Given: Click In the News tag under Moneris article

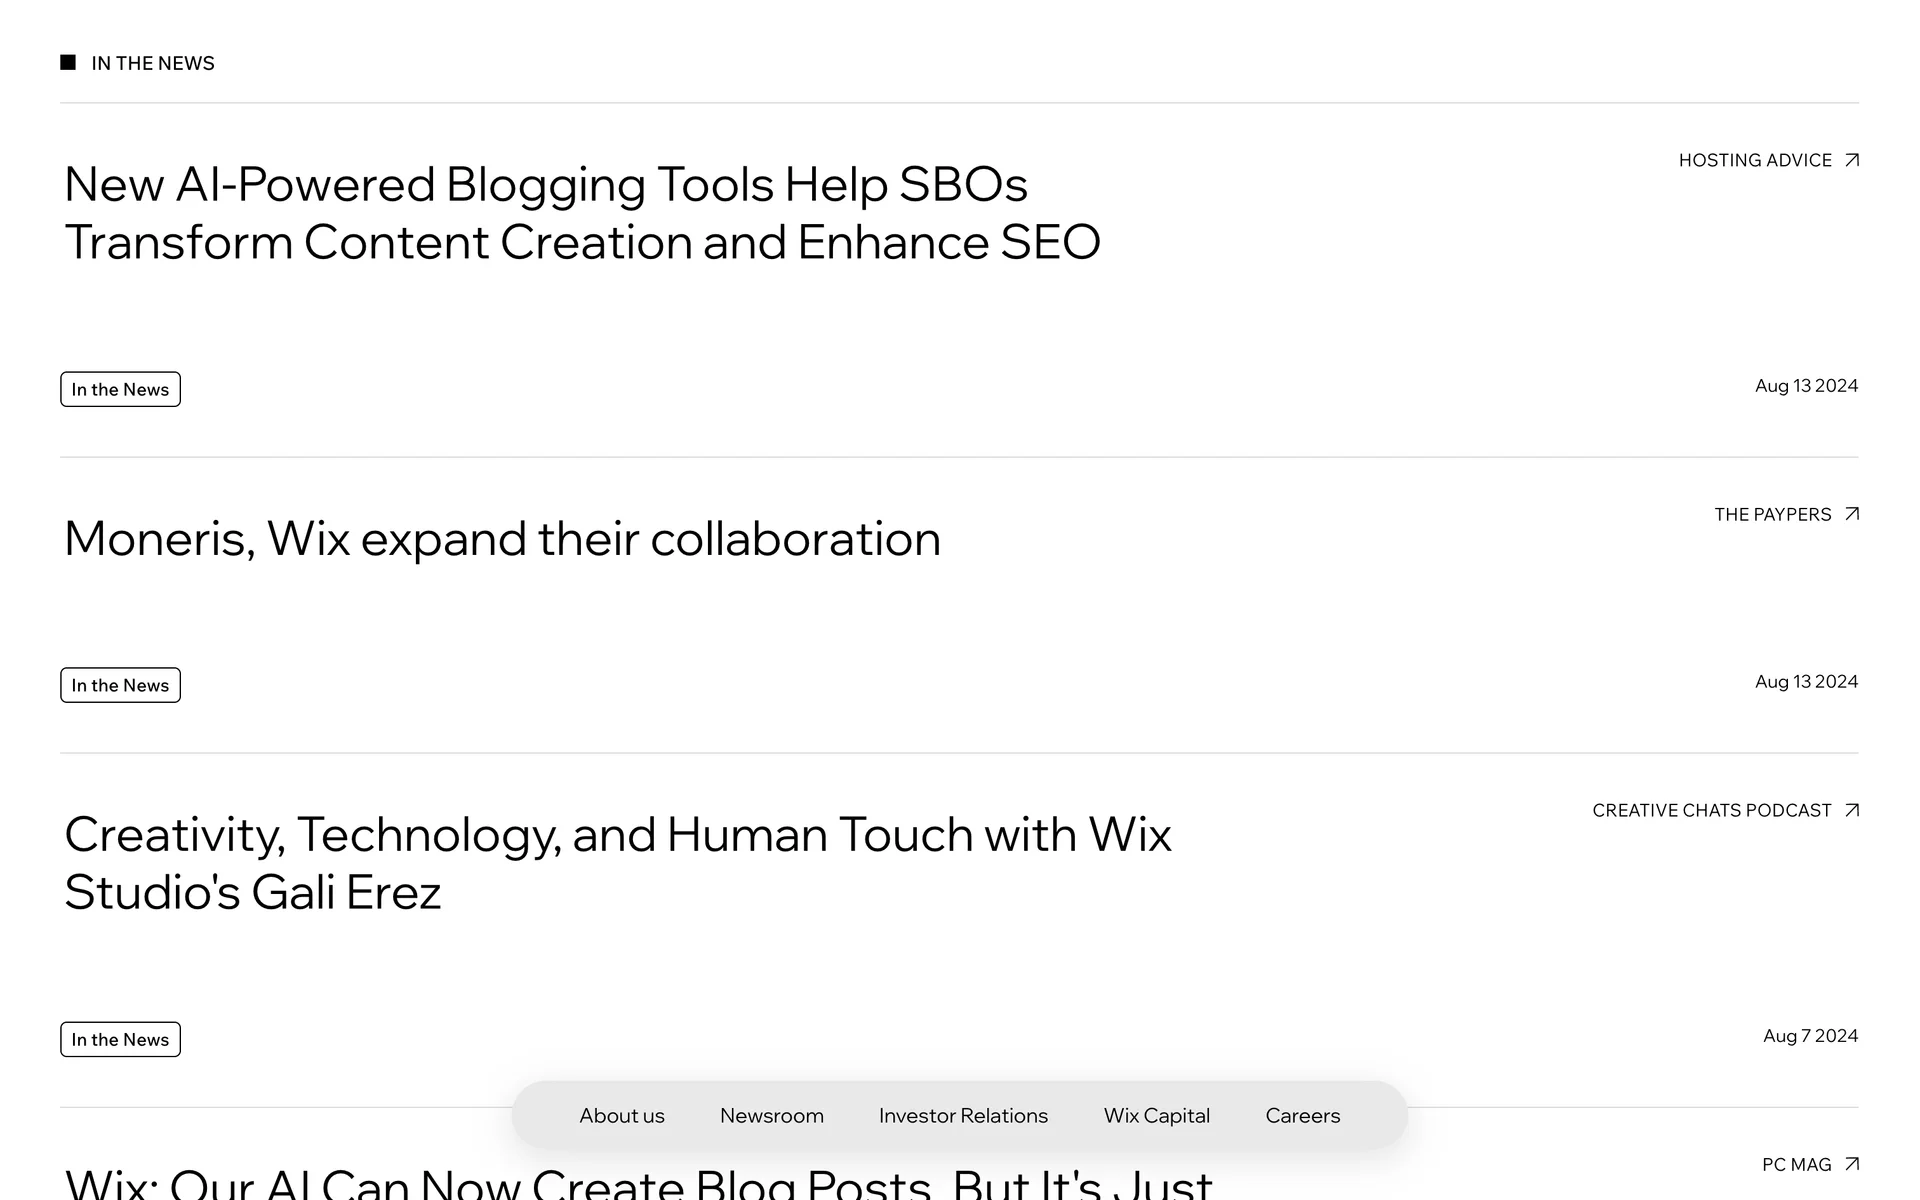Looking at the screenshot, I should click(120, 685).
